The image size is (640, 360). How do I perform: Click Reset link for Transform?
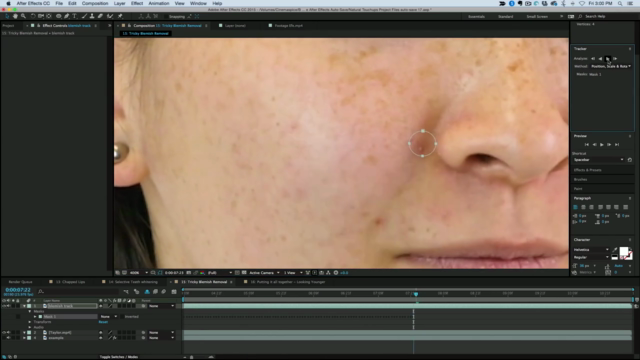tap(103, 322)
